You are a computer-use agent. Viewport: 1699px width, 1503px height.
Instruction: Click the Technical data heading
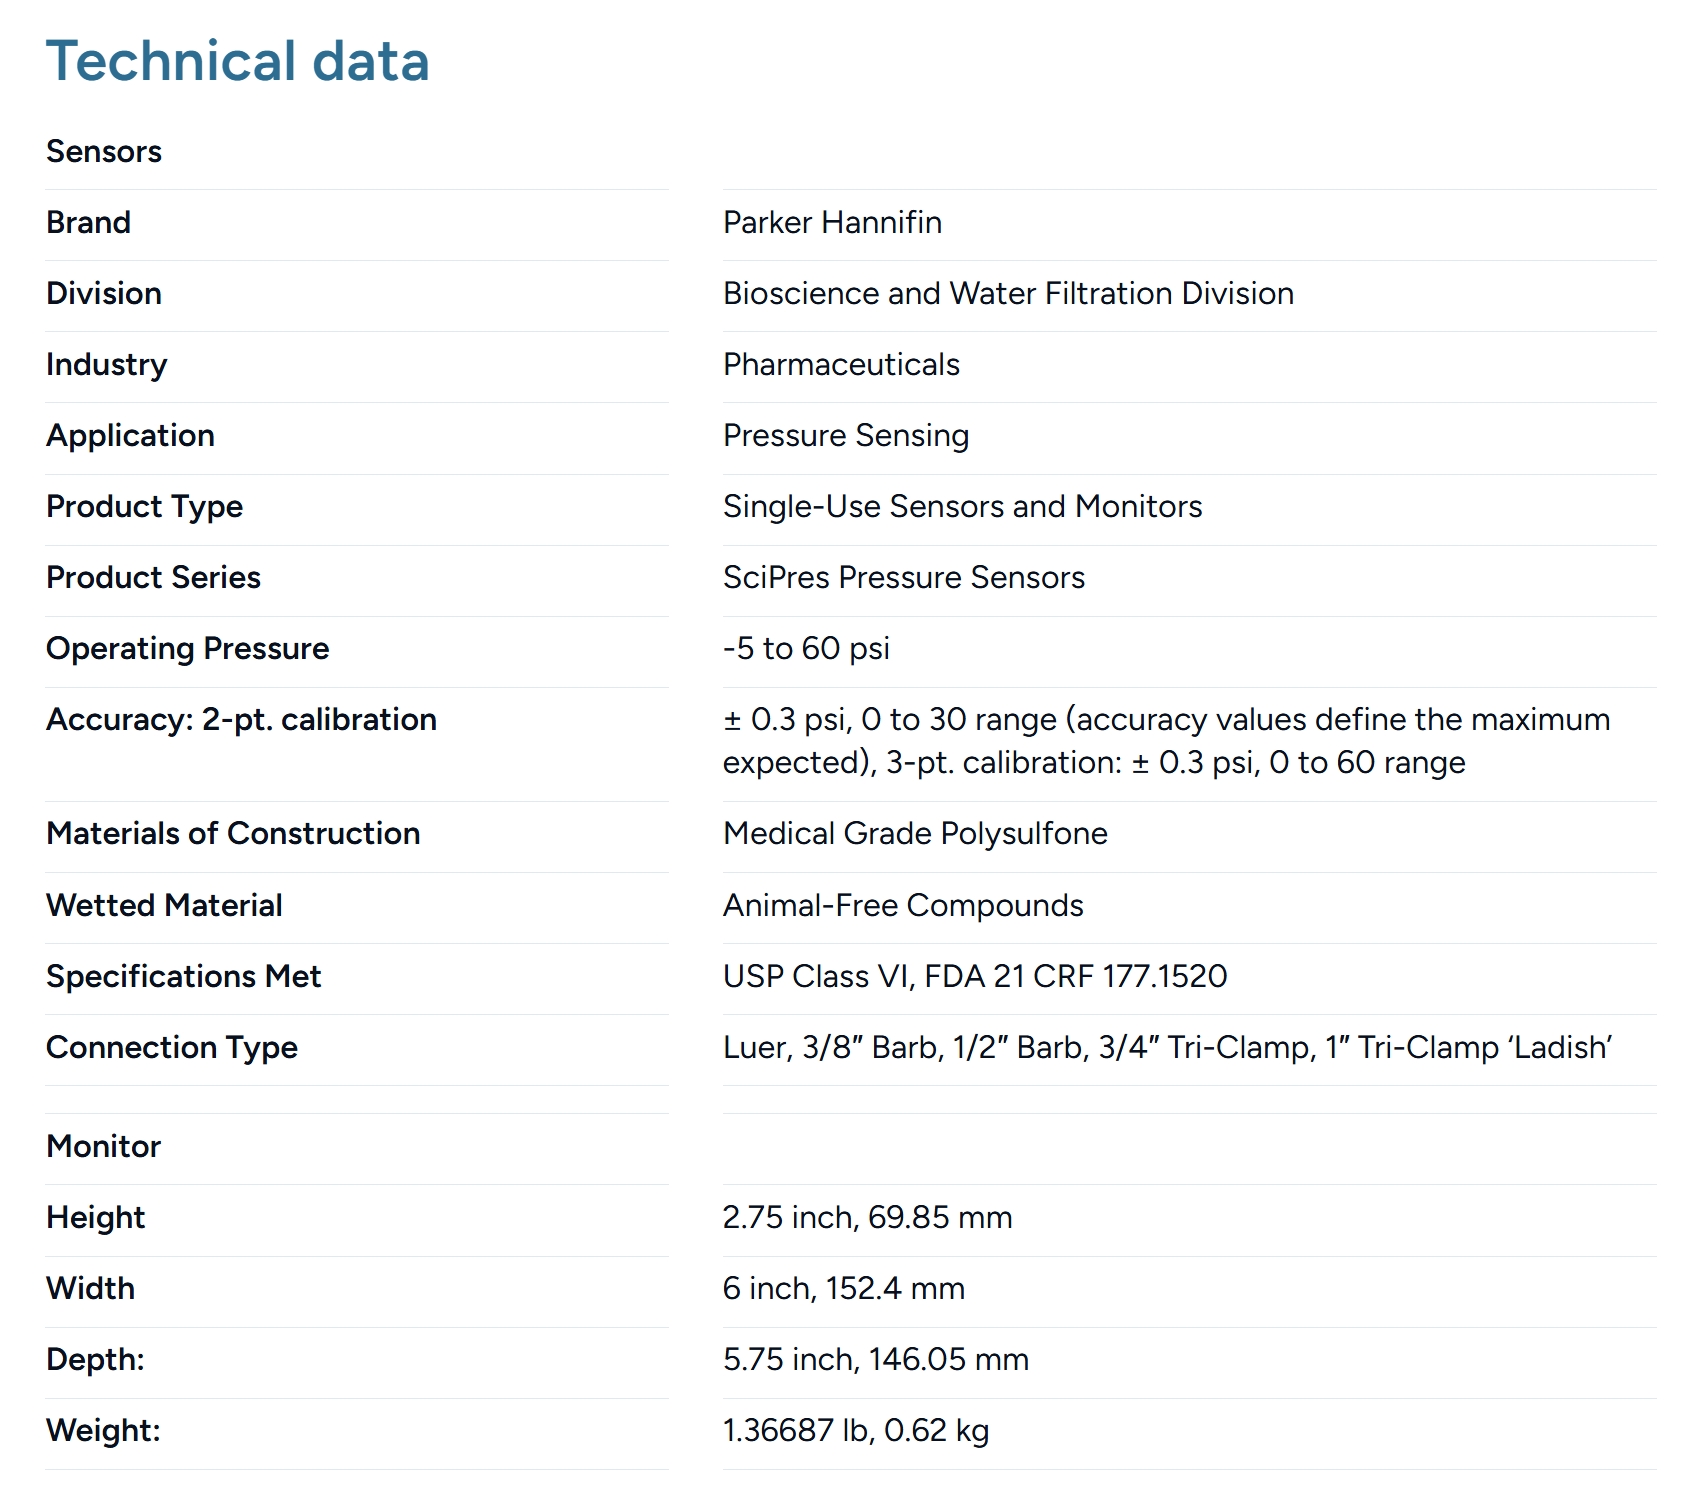click(x=238, y=61)
